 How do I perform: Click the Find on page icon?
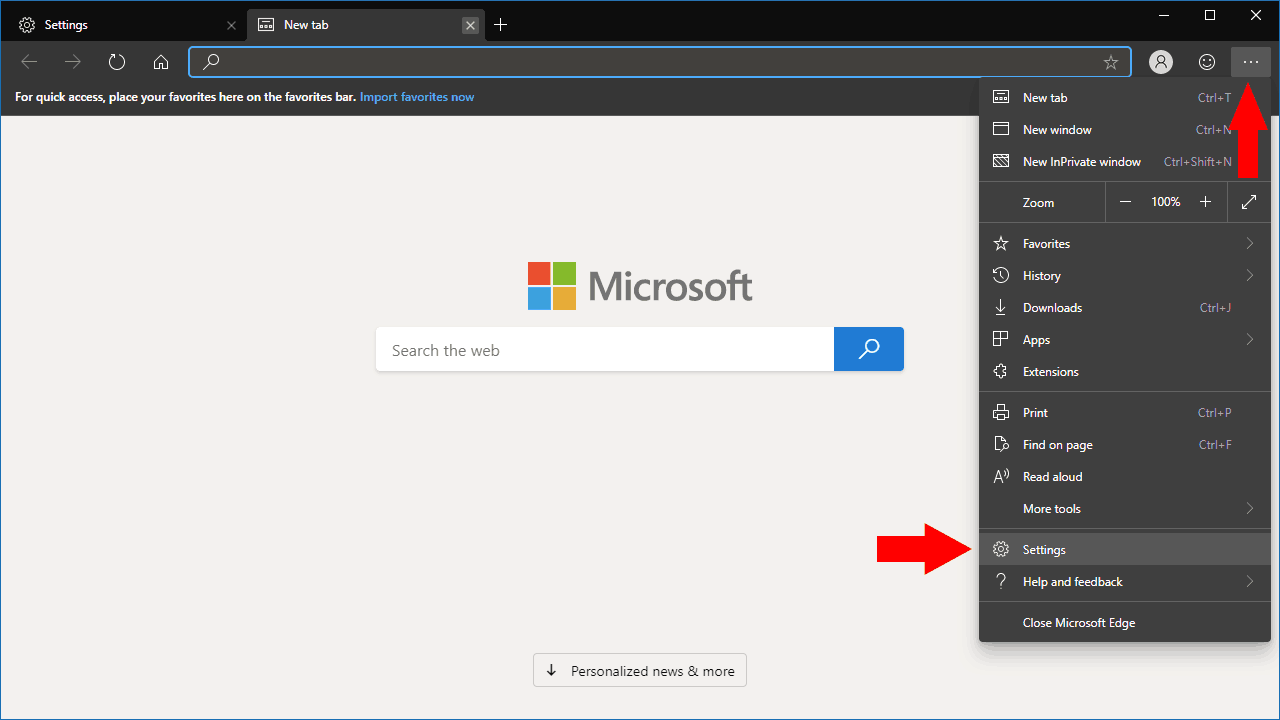(1000, 445)
